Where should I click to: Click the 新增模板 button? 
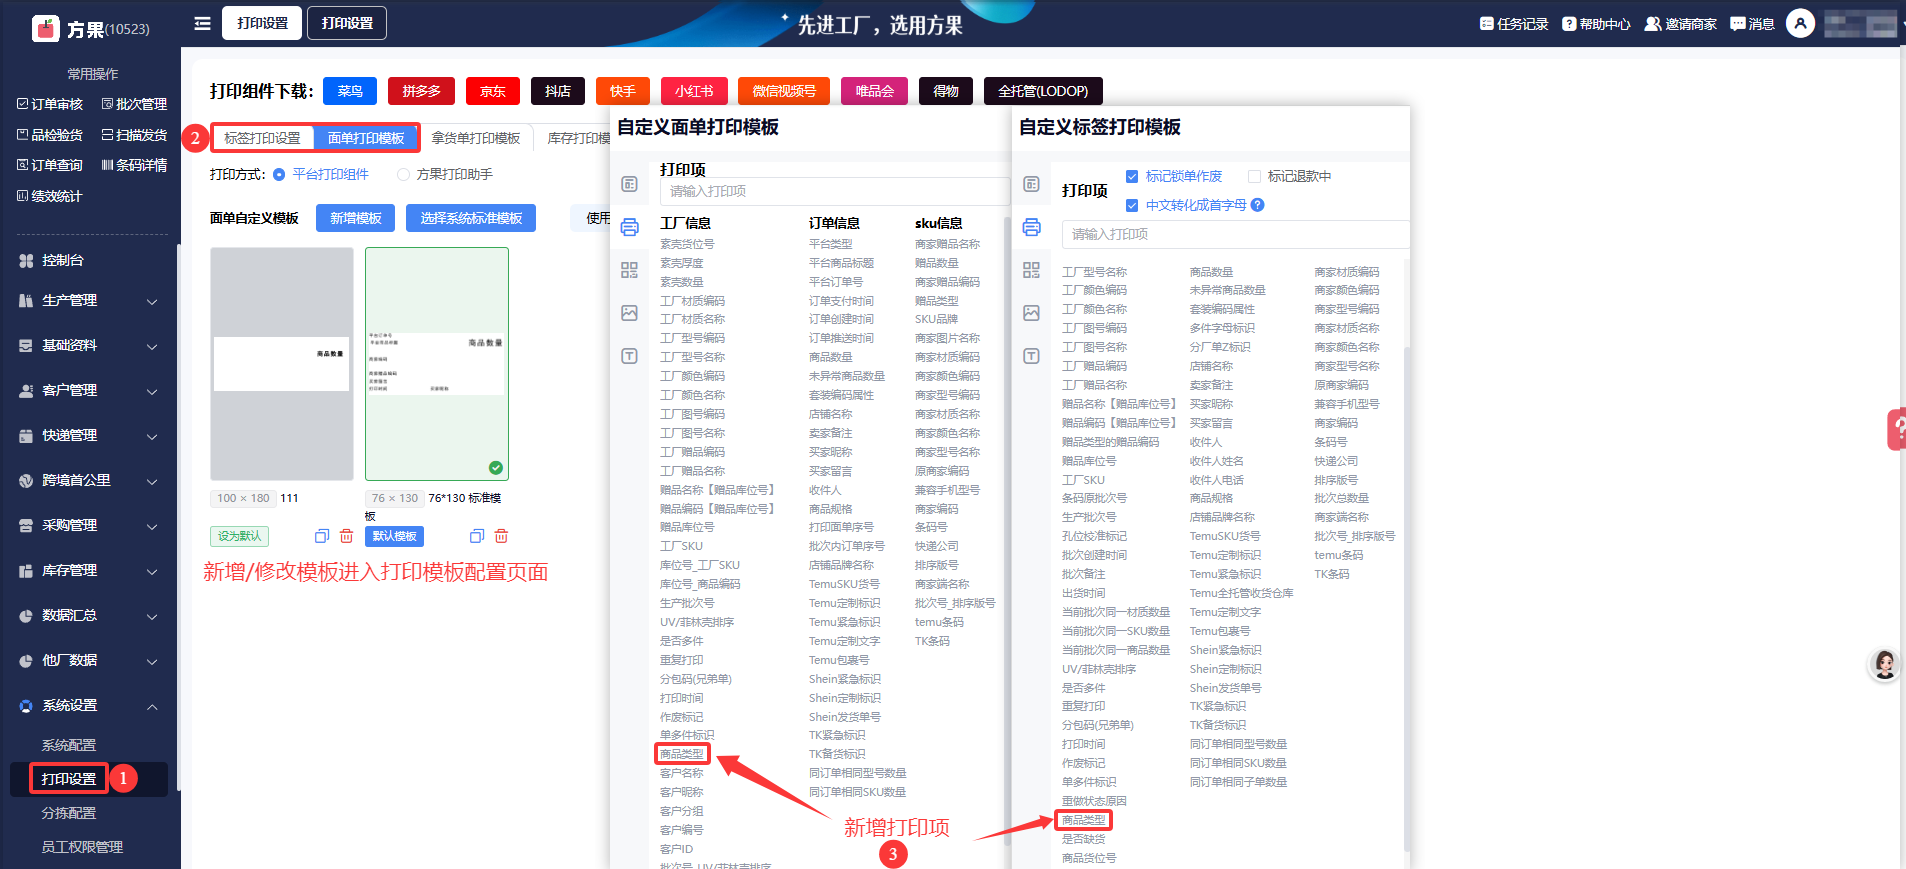coord(356,218)
